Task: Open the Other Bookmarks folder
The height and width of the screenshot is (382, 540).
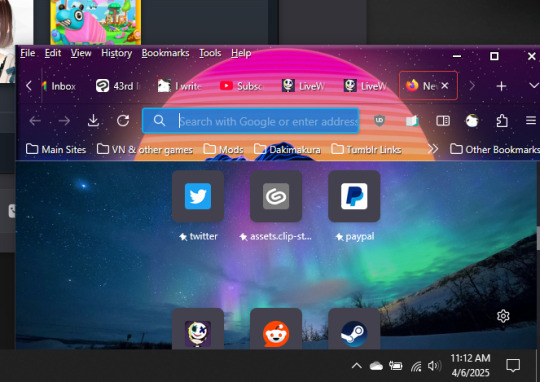Action: pos(495,149)
